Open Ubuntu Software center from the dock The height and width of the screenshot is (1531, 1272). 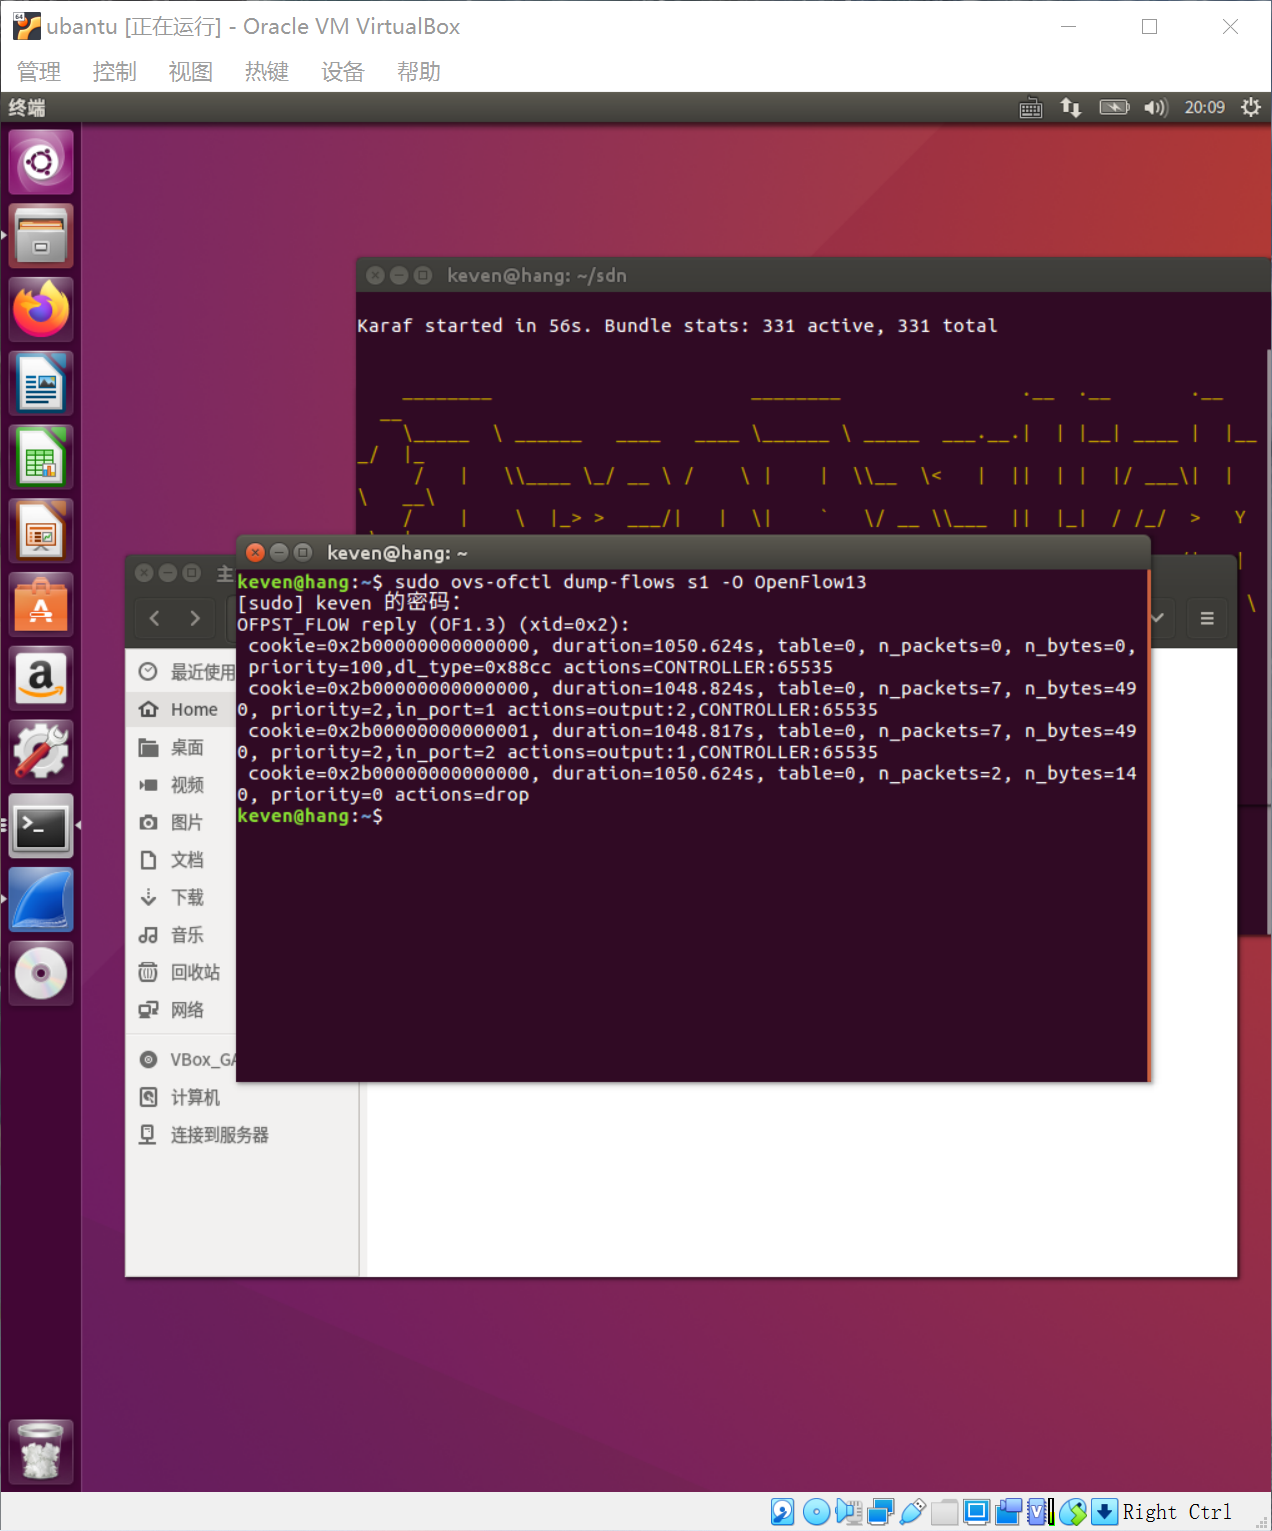tap(41, 606)
